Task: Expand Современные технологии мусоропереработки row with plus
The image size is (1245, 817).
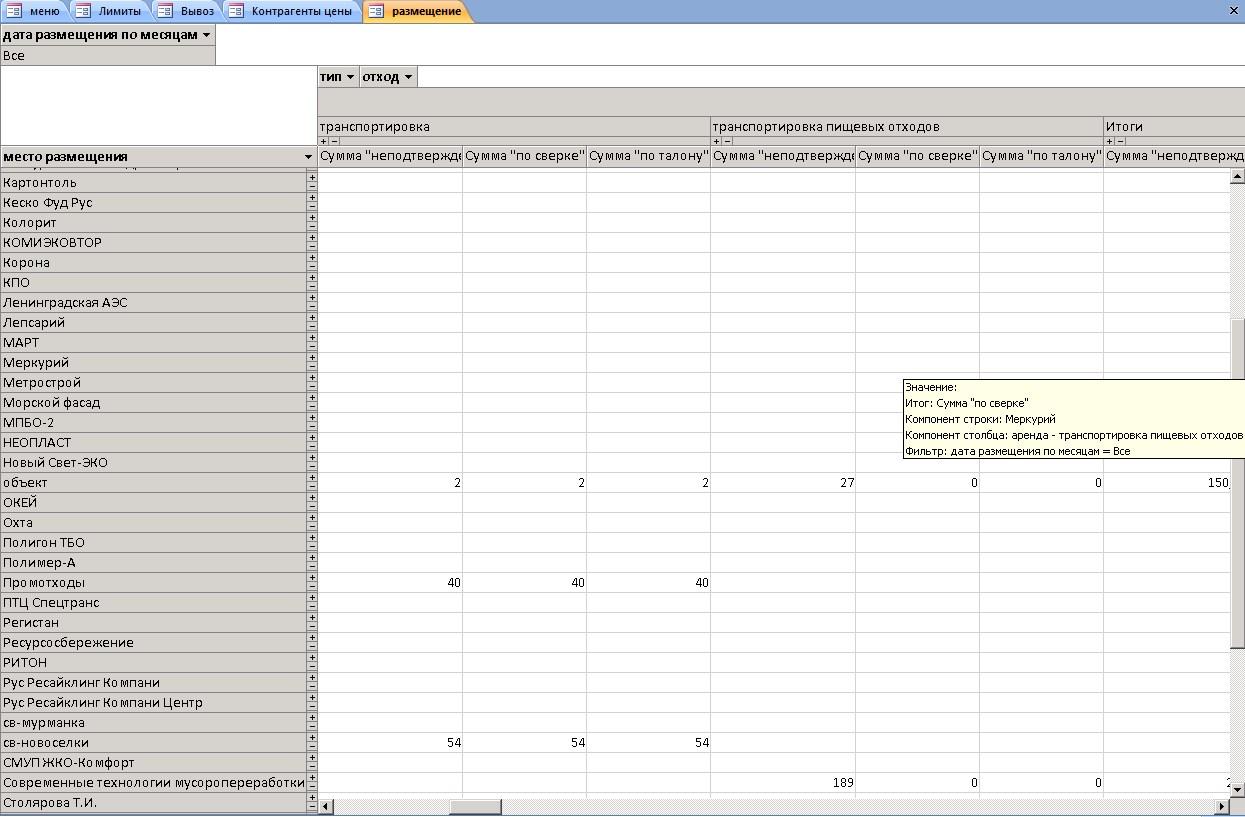Action: [x=312, y=778]
